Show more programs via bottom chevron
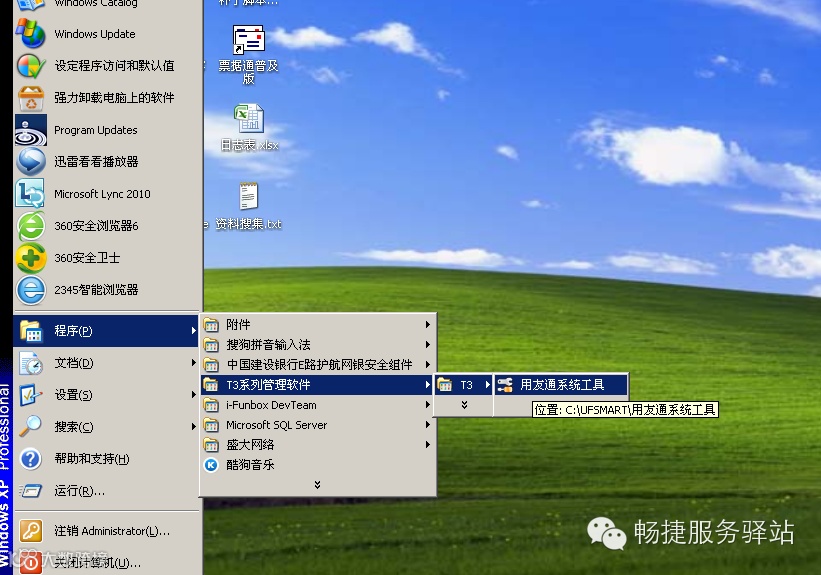 click(317, 485)
